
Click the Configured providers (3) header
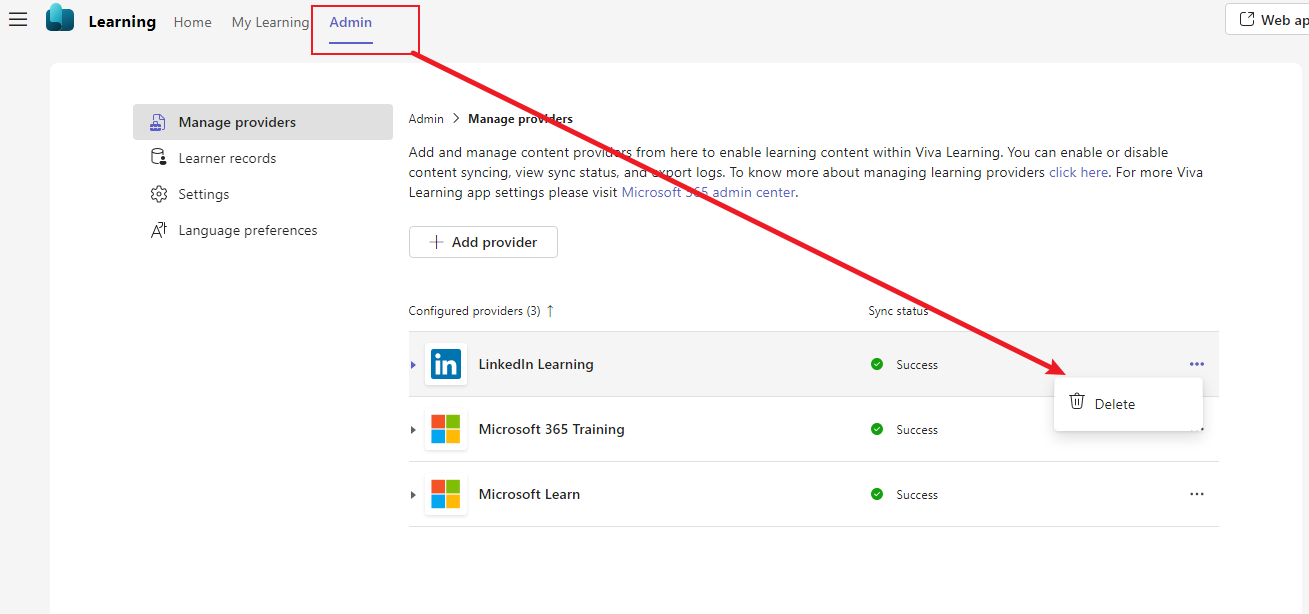pos(475,311)
